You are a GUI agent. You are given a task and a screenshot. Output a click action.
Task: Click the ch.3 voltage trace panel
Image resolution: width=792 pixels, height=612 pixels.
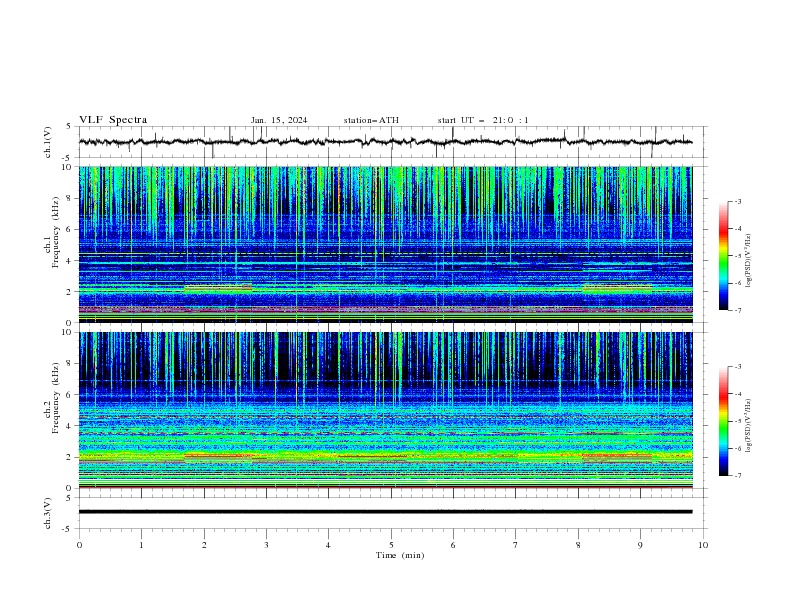click(x=392, y=513)
